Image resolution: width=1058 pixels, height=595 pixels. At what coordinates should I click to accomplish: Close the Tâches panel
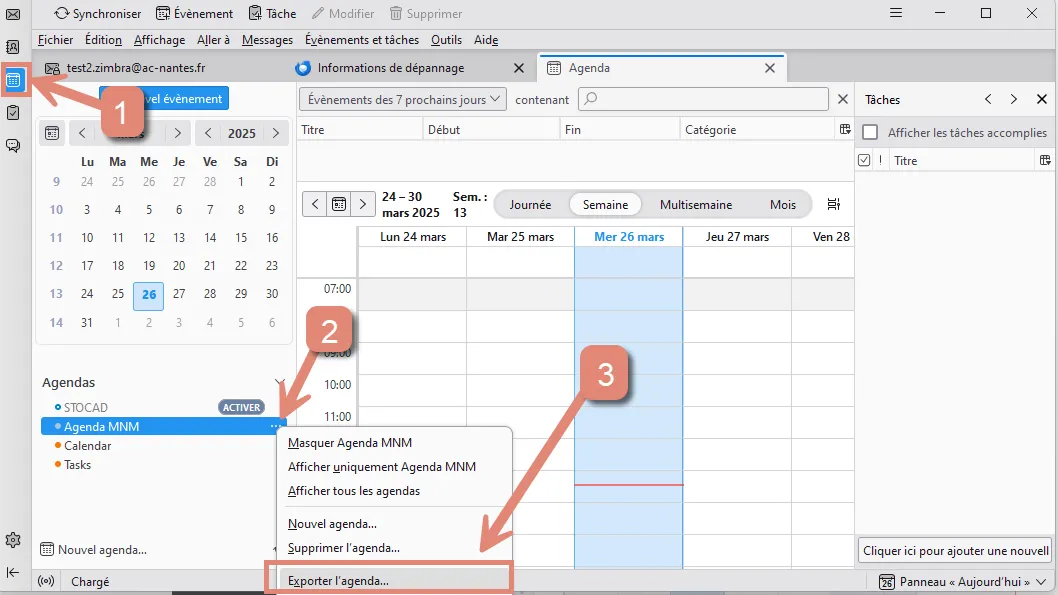(x=1042, y=99)
